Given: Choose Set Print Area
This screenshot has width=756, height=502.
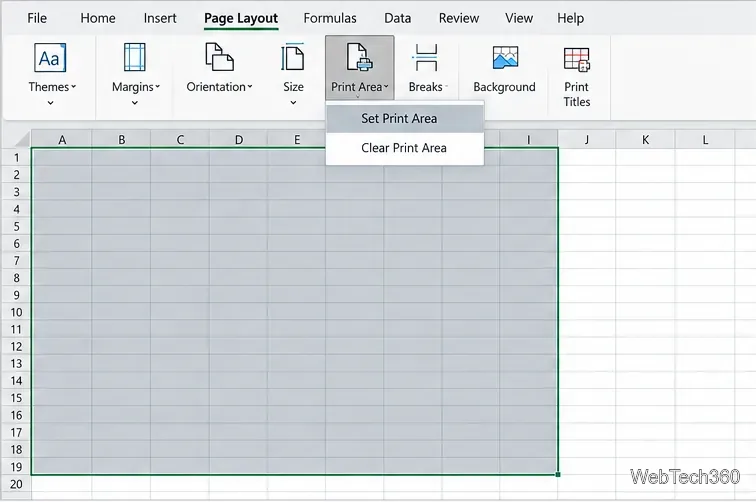Looking at the screenshot, I should coord(405,119).
